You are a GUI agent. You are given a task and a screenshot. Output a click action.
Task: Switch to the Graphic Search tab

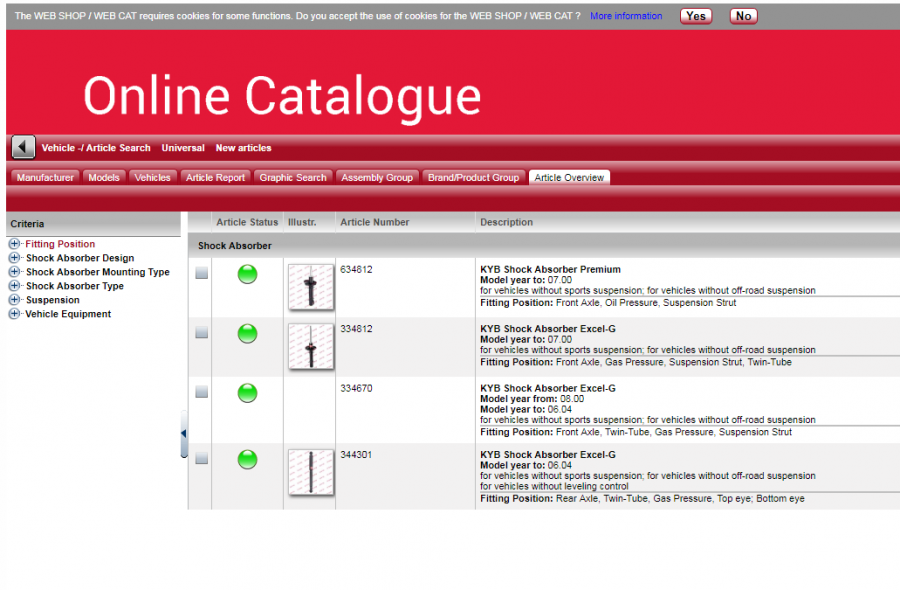(293, 178)
